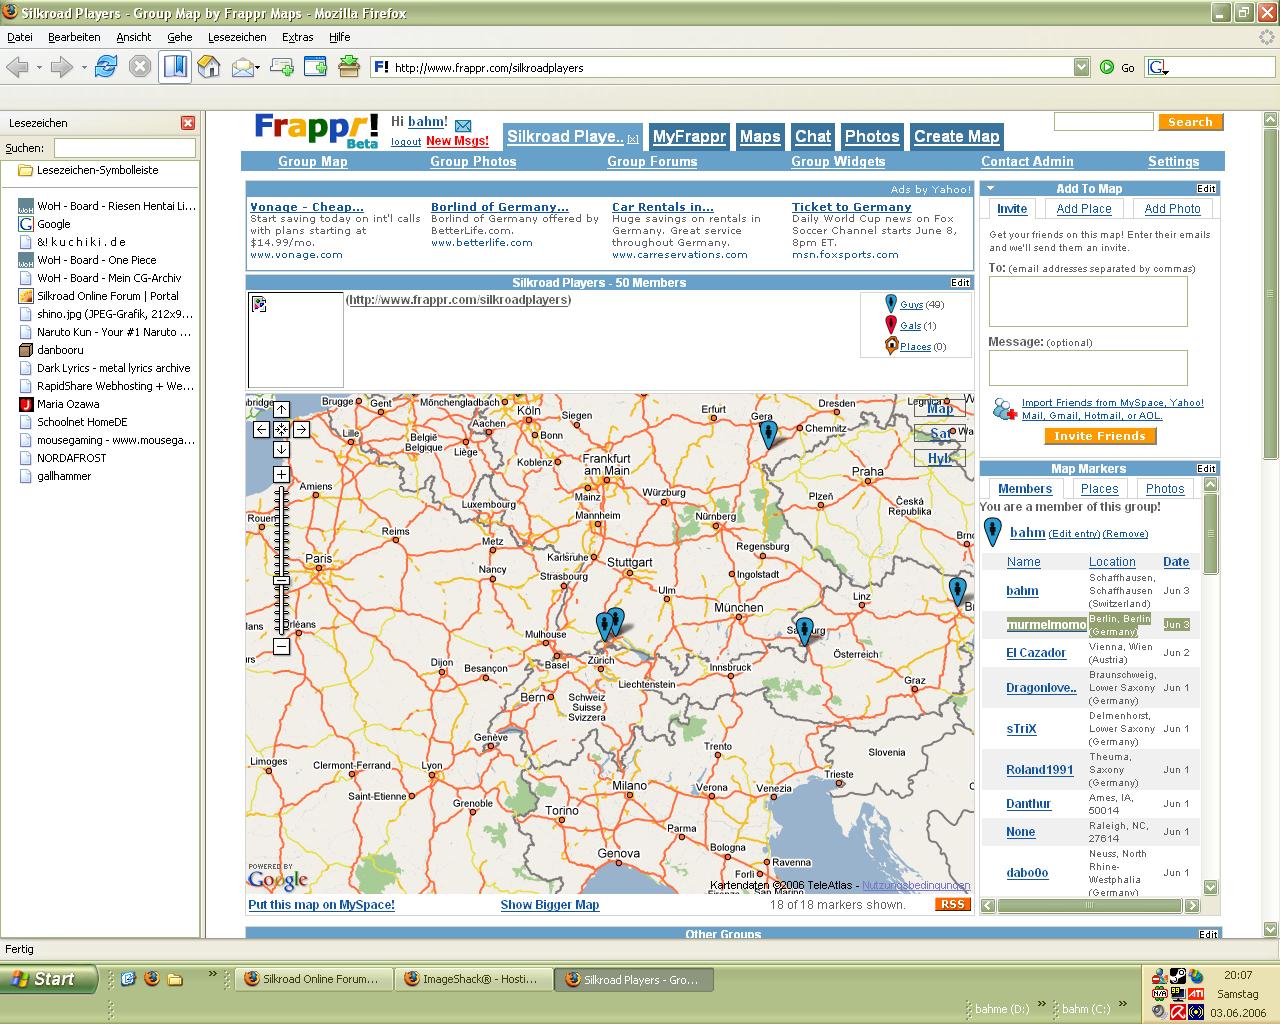Open the MyFrappr navigation link

coord(689,137)
